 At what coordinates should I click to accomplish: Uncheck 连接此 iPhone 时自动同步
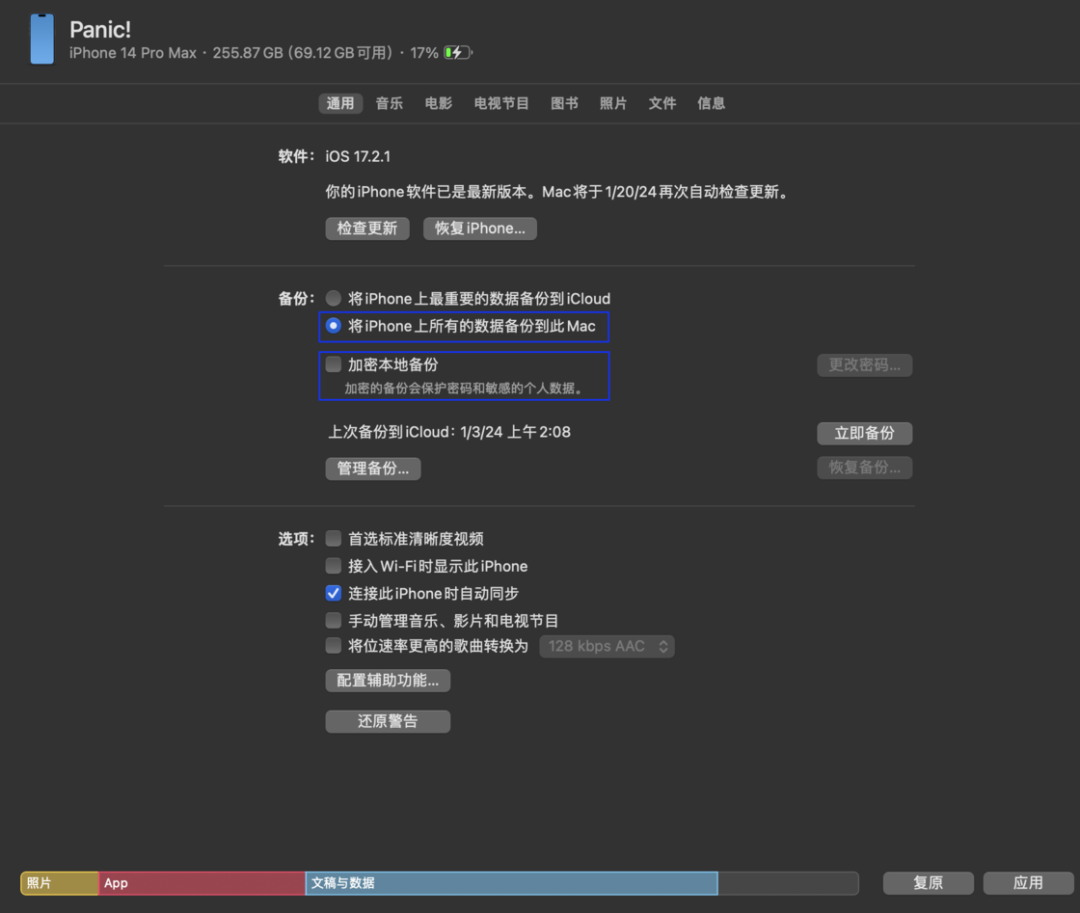[333, 594]
